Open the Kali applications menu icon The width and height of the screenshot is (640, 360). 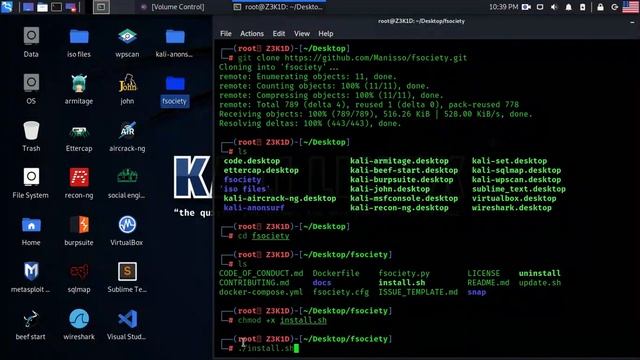(x=7, y=7)
